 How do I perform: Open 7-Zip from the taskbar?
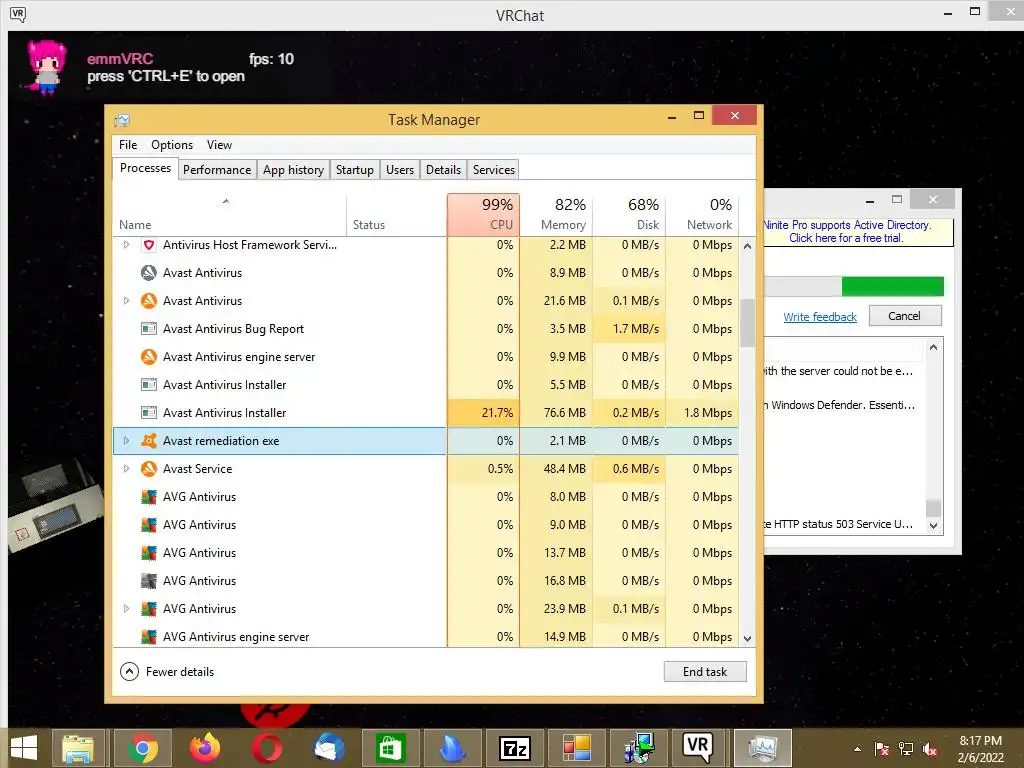(x=515, y=748)
